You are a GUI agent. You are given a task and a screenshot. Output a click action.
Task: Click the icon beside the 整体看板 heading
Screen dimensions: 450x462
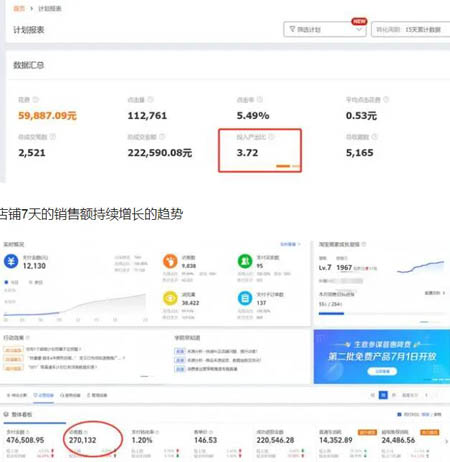point(6,414)
